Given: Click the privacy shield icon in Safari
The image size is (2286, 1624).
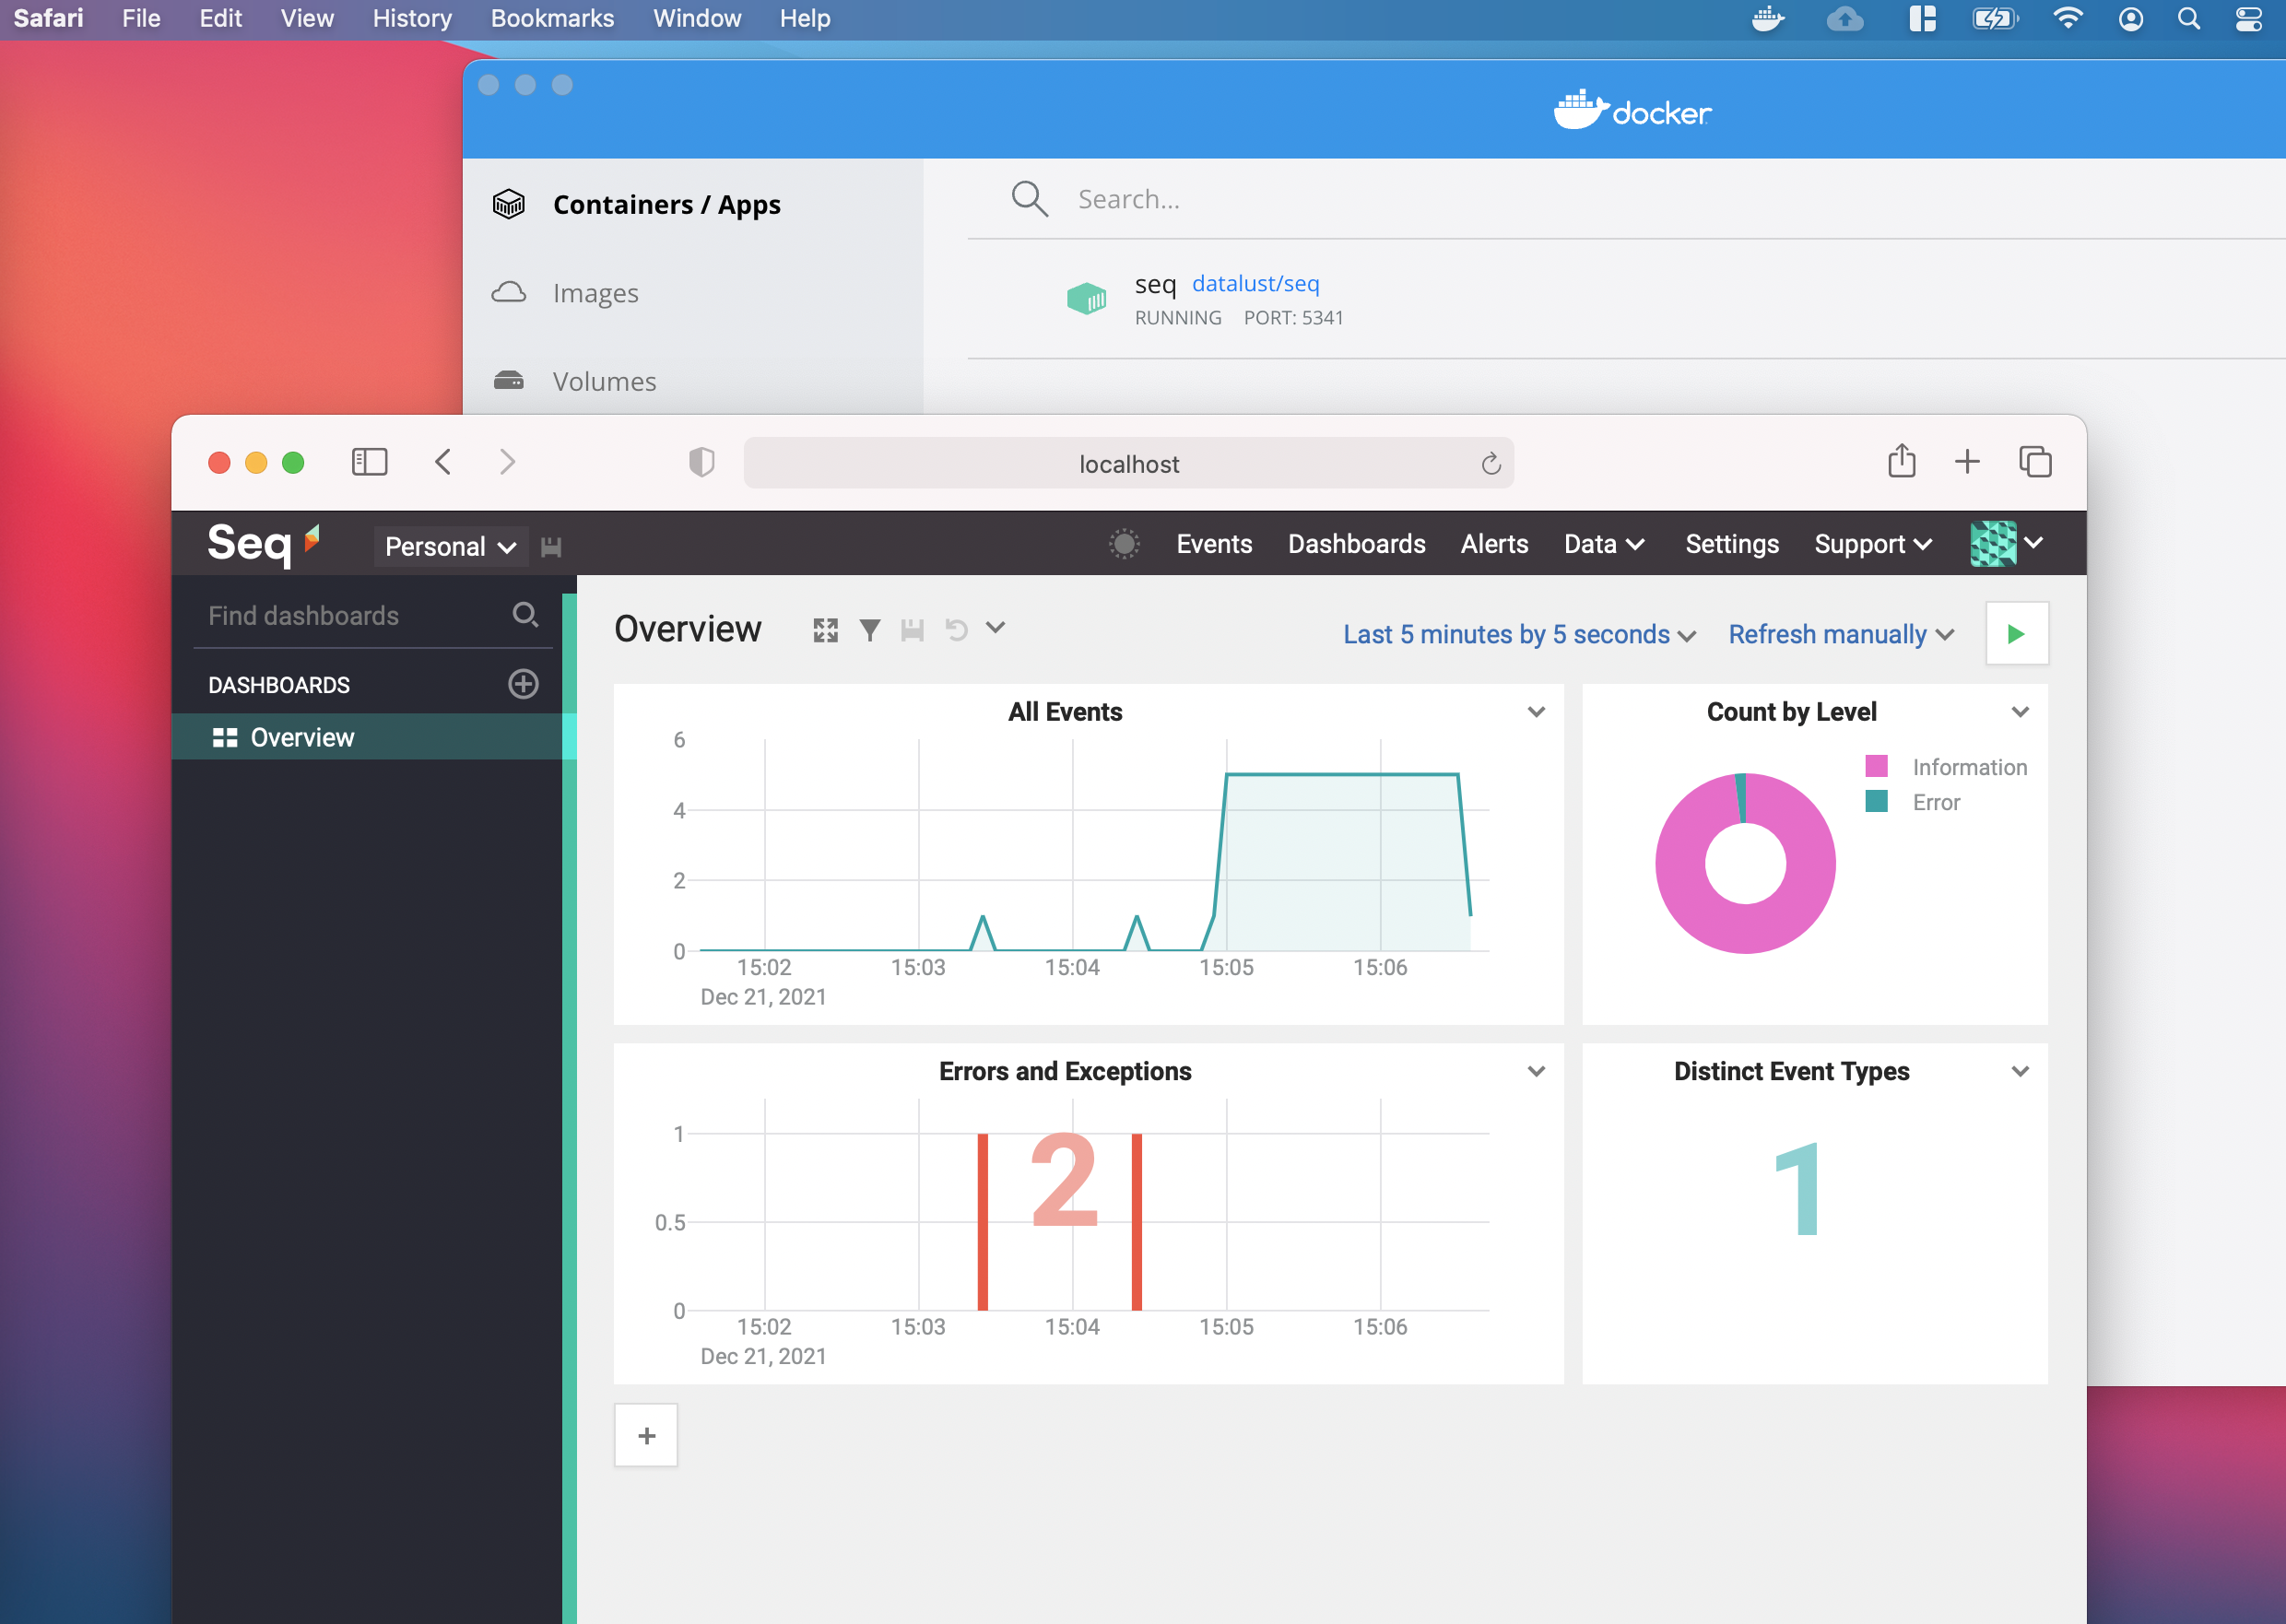Looking at the screenshot, I should pyautogui.click(x=701, y=462).
